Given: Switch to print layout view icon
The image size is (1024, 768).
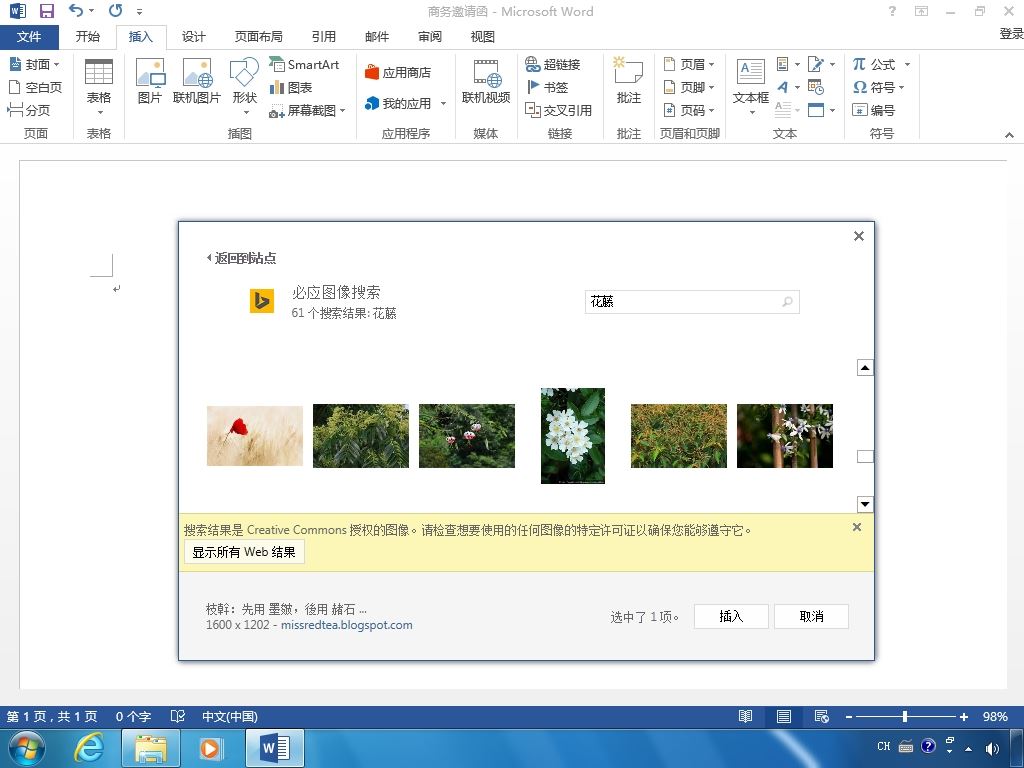Looking at the screenshot, I should [x=784, y=716].
